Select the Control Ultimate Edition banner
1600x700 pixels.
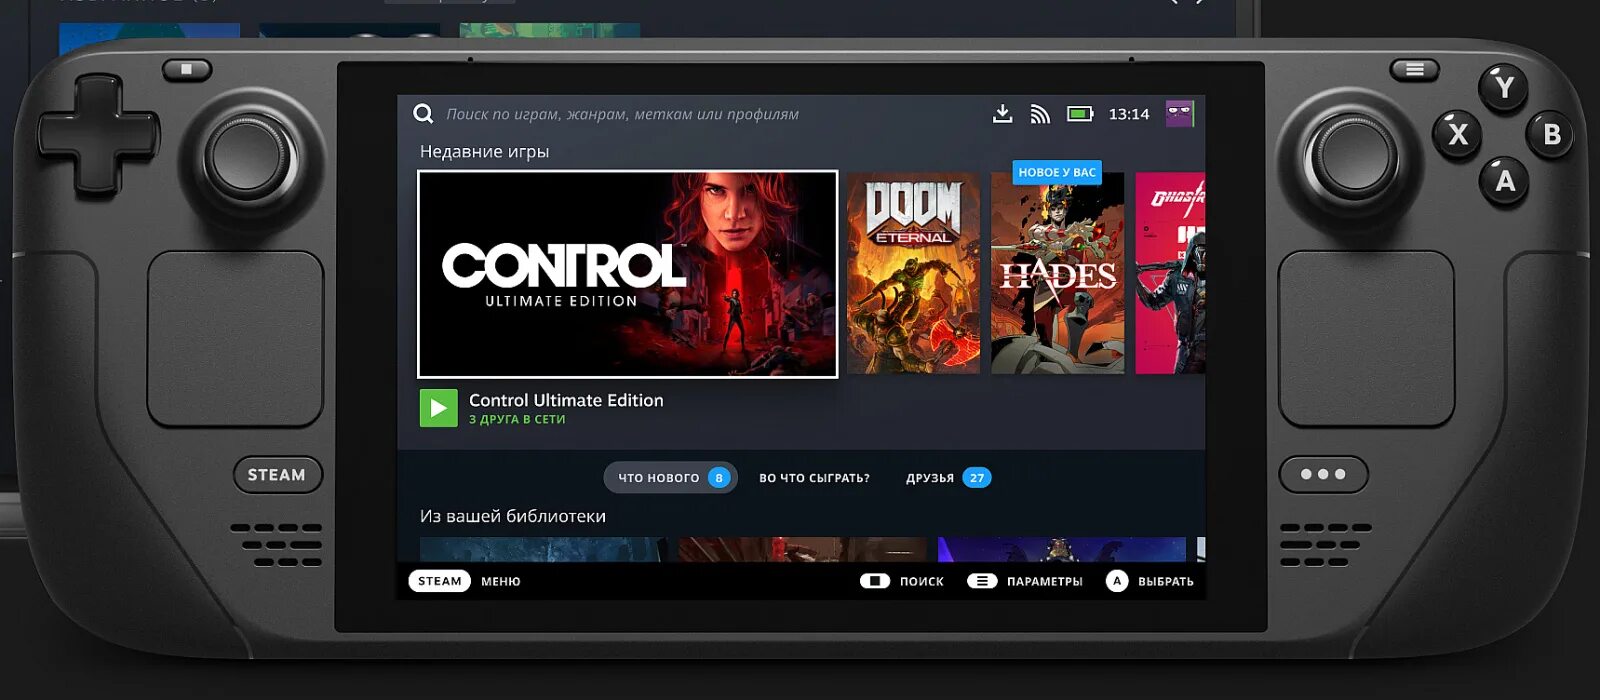[x=628, y=274]
